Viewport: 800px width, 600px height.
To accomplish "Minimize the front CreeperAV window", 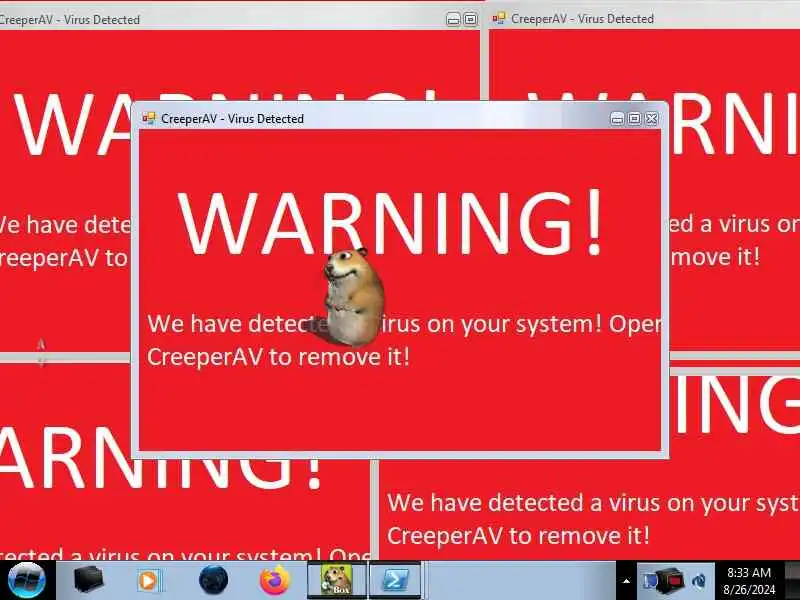I will pyautogui.click(x=617, y=118).
